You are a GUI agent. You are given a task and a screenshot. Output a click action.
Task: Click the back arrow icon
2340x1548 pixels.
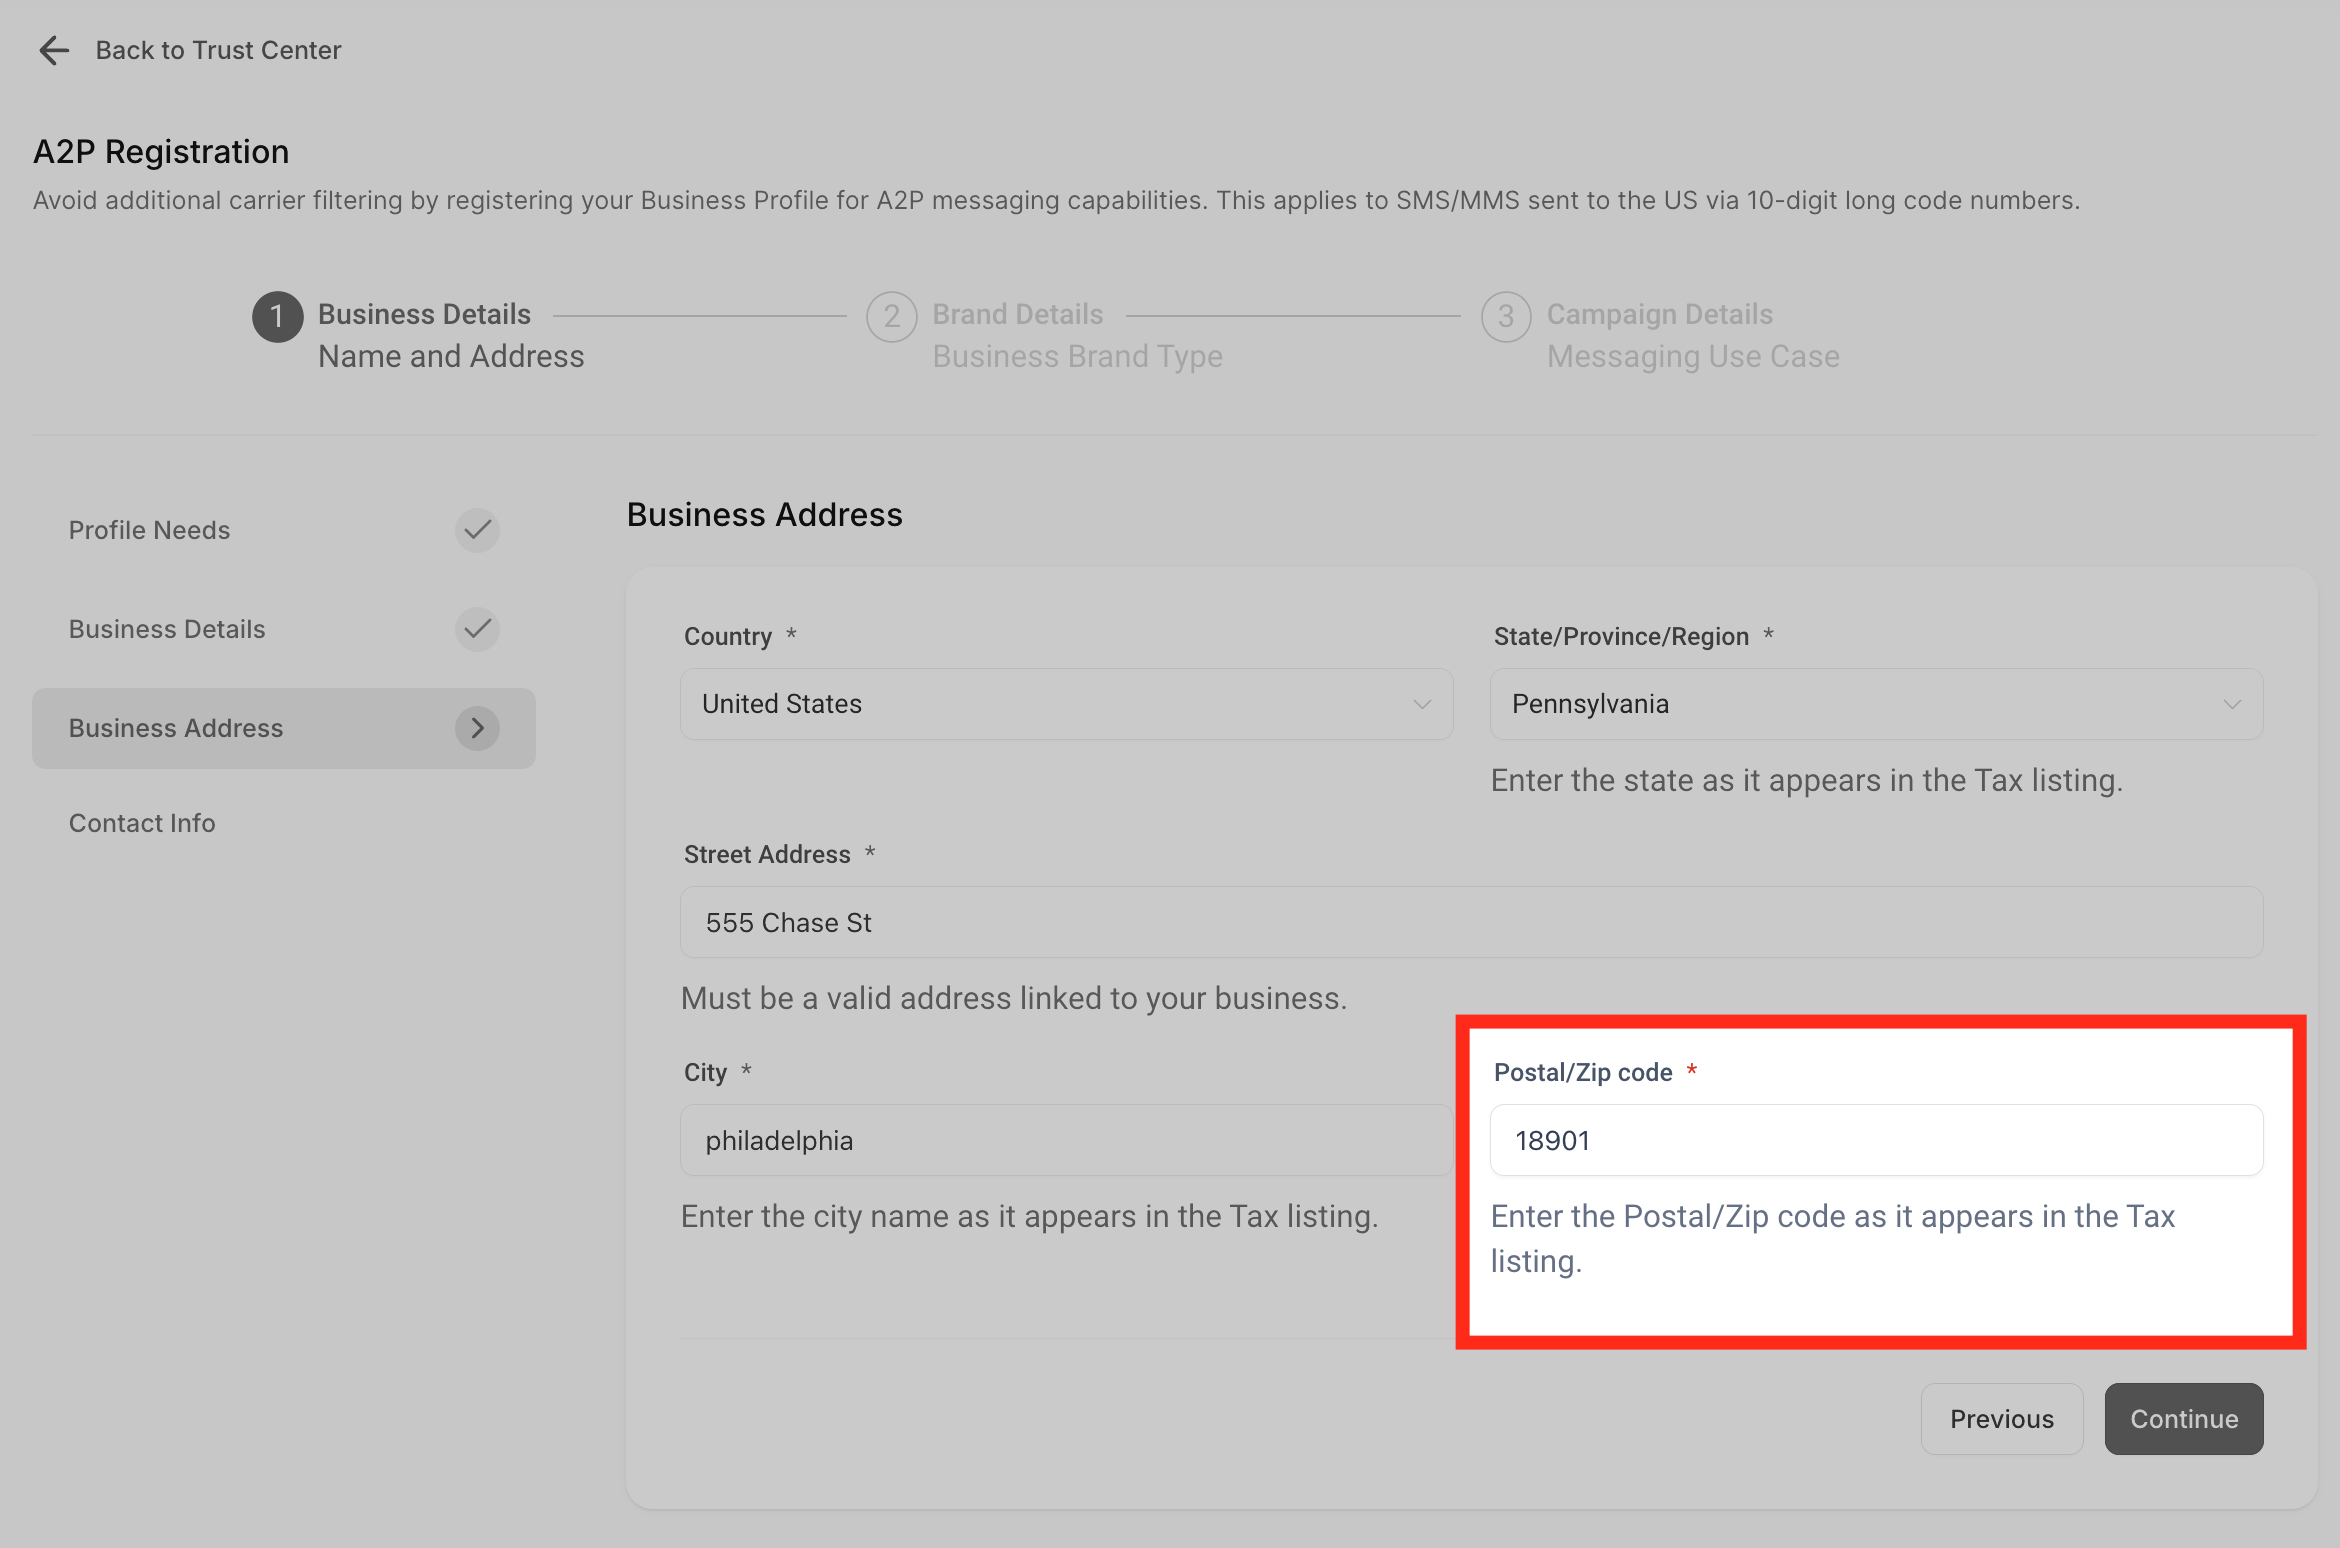click(x=53, y=50)
